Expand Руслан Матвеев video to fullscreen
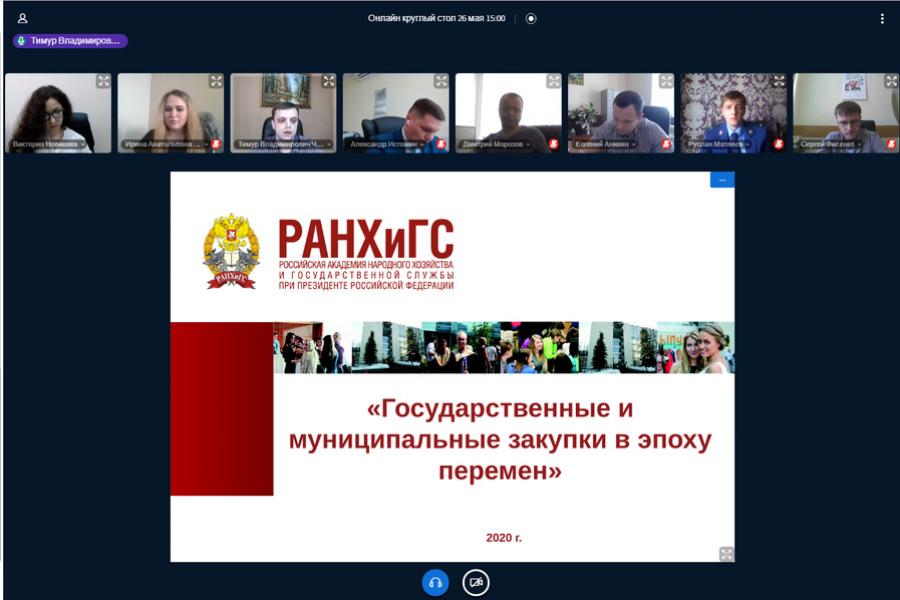The width and height of the screenshot is (900, 600). point(778,81)
